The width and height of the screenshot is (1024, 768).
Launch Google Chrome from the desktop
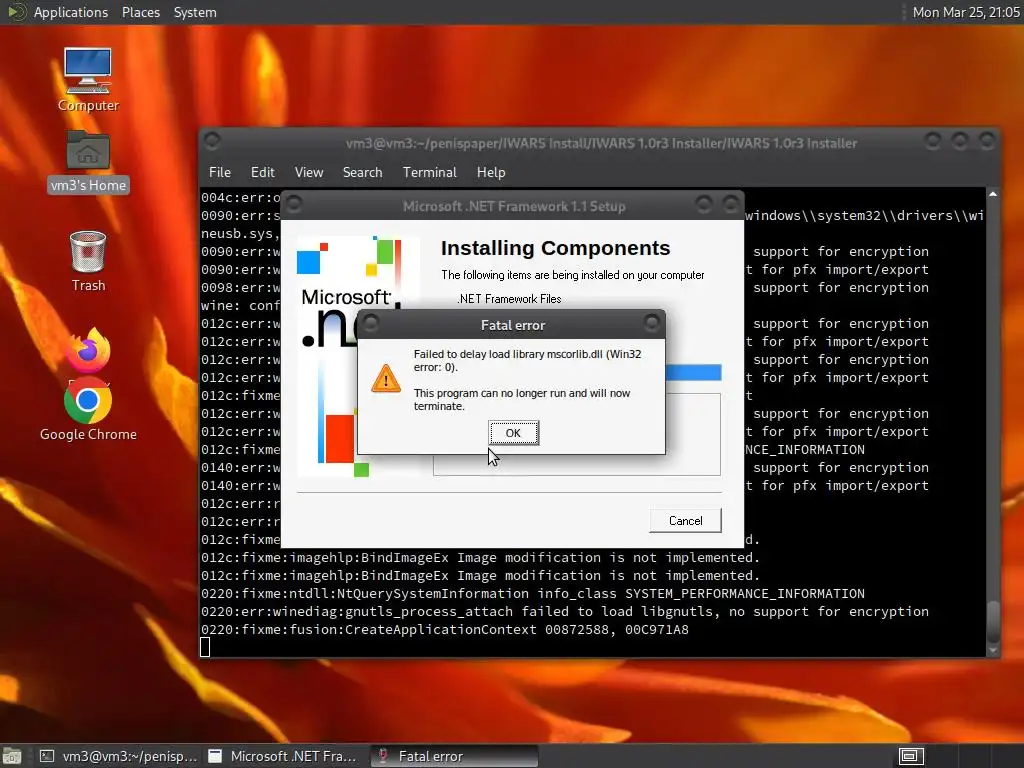88,410
